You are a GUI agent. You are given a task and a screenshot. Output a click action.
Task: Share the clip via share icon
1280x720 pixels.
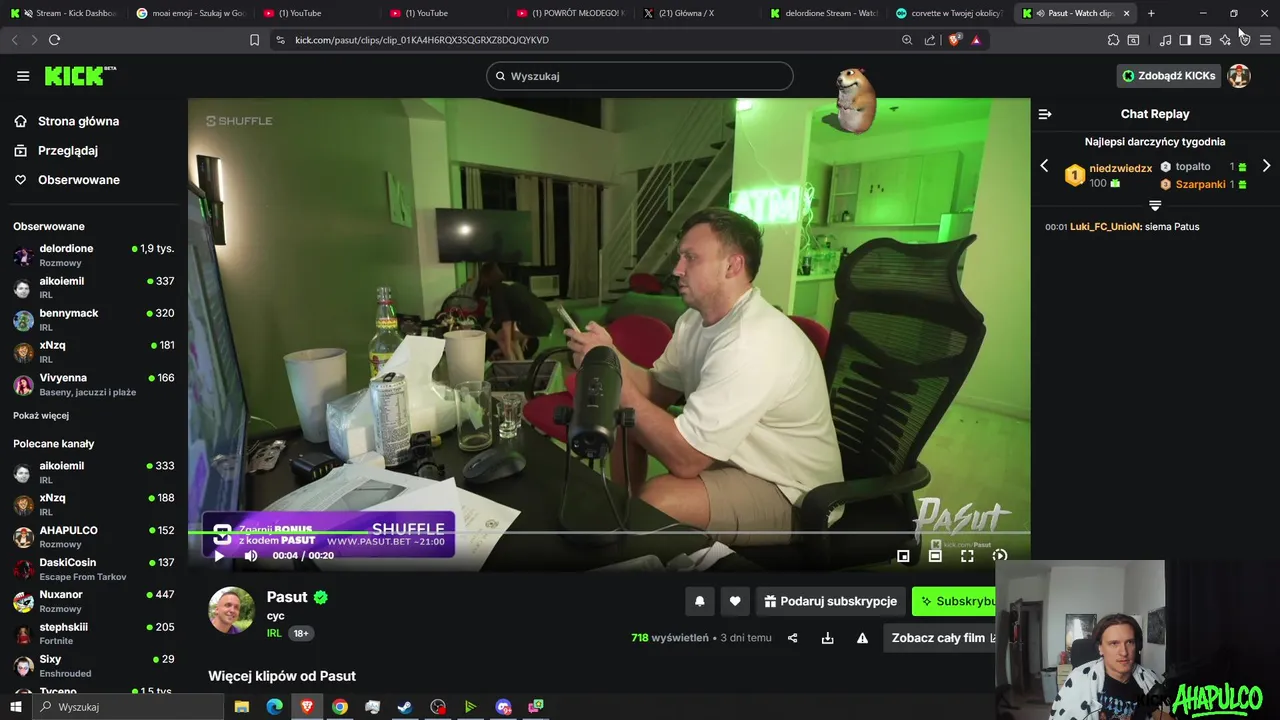[792, 638]
